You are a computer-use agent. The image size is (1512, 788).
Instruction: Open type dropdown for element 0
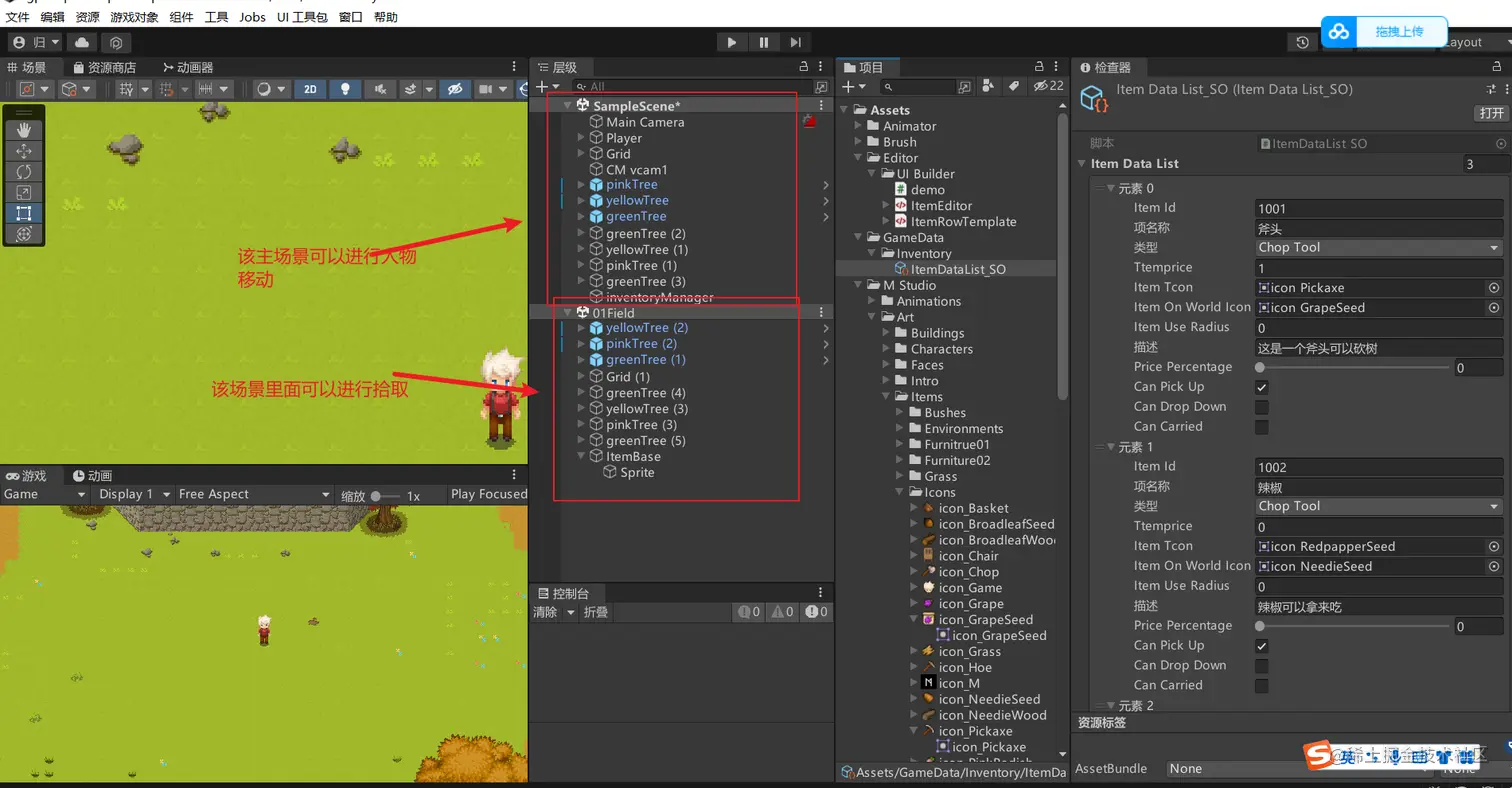point(1379,248)
